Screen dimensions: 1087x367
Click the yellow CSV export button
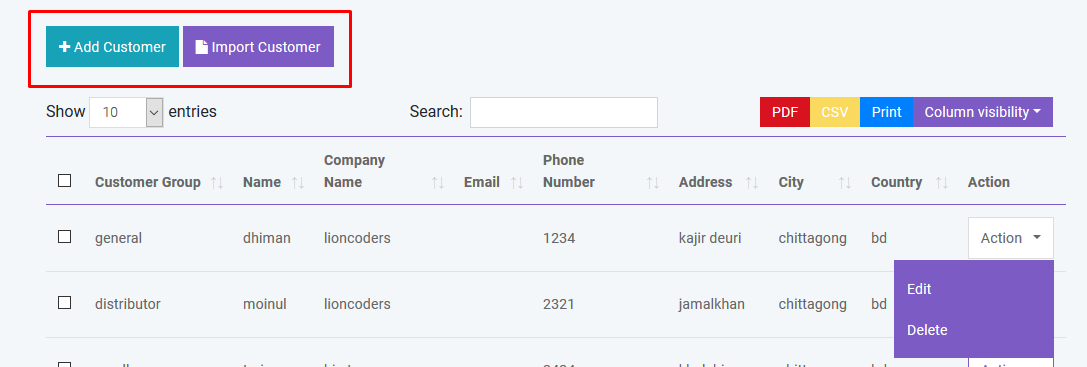click(x=835, y=112)
